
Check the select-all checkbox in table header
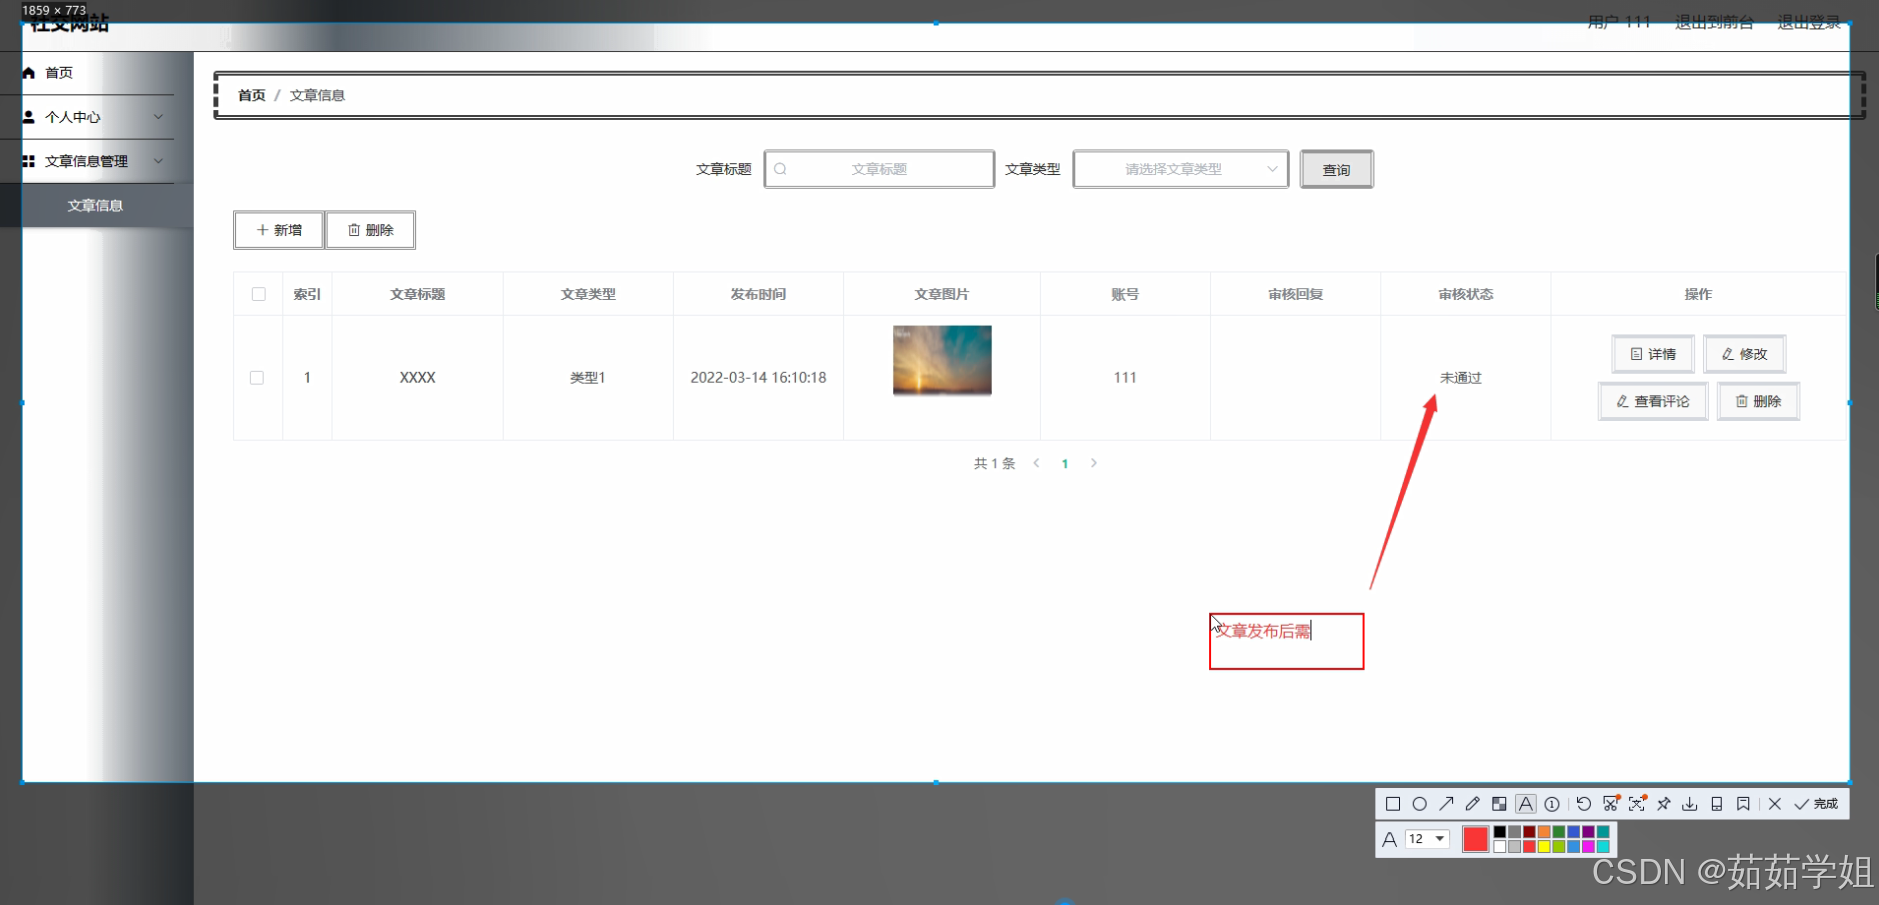click(258, 293)
